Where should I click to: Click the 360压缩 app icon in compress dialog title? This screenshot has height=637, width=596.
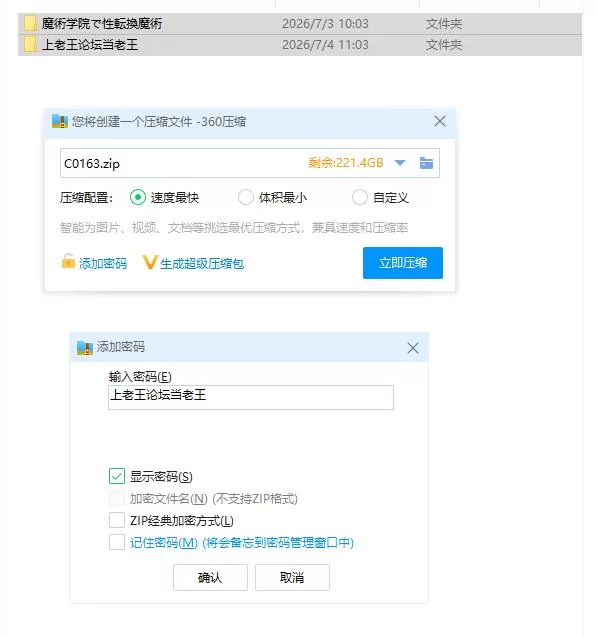pyautogui.click(x=60, y=121)
